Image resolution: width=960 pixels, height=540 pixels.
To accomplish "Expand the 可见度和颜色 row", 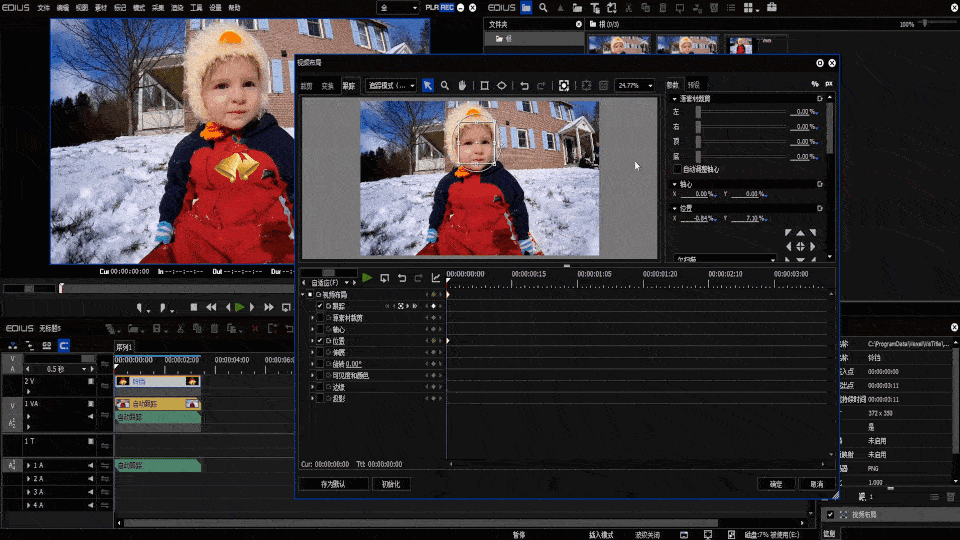I will [312, 376].
